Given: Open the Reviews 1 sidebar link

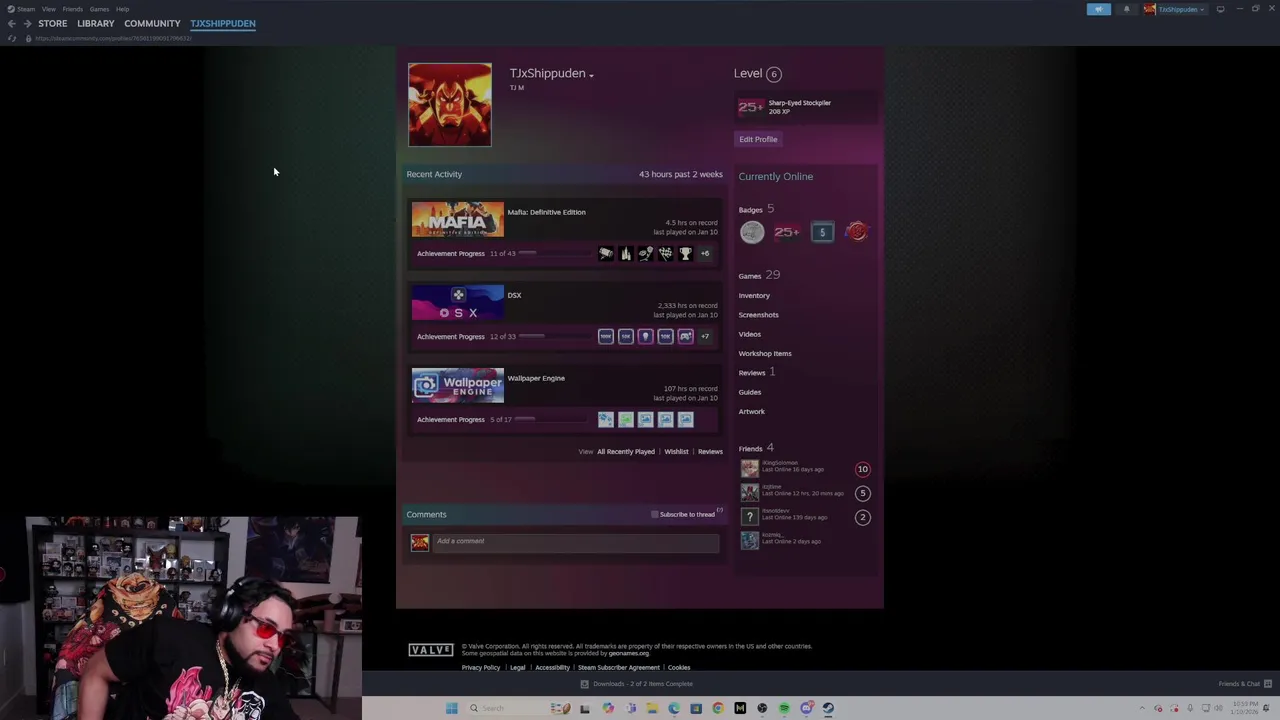Looking at the screenshot, I should click(x=757, y=372).
